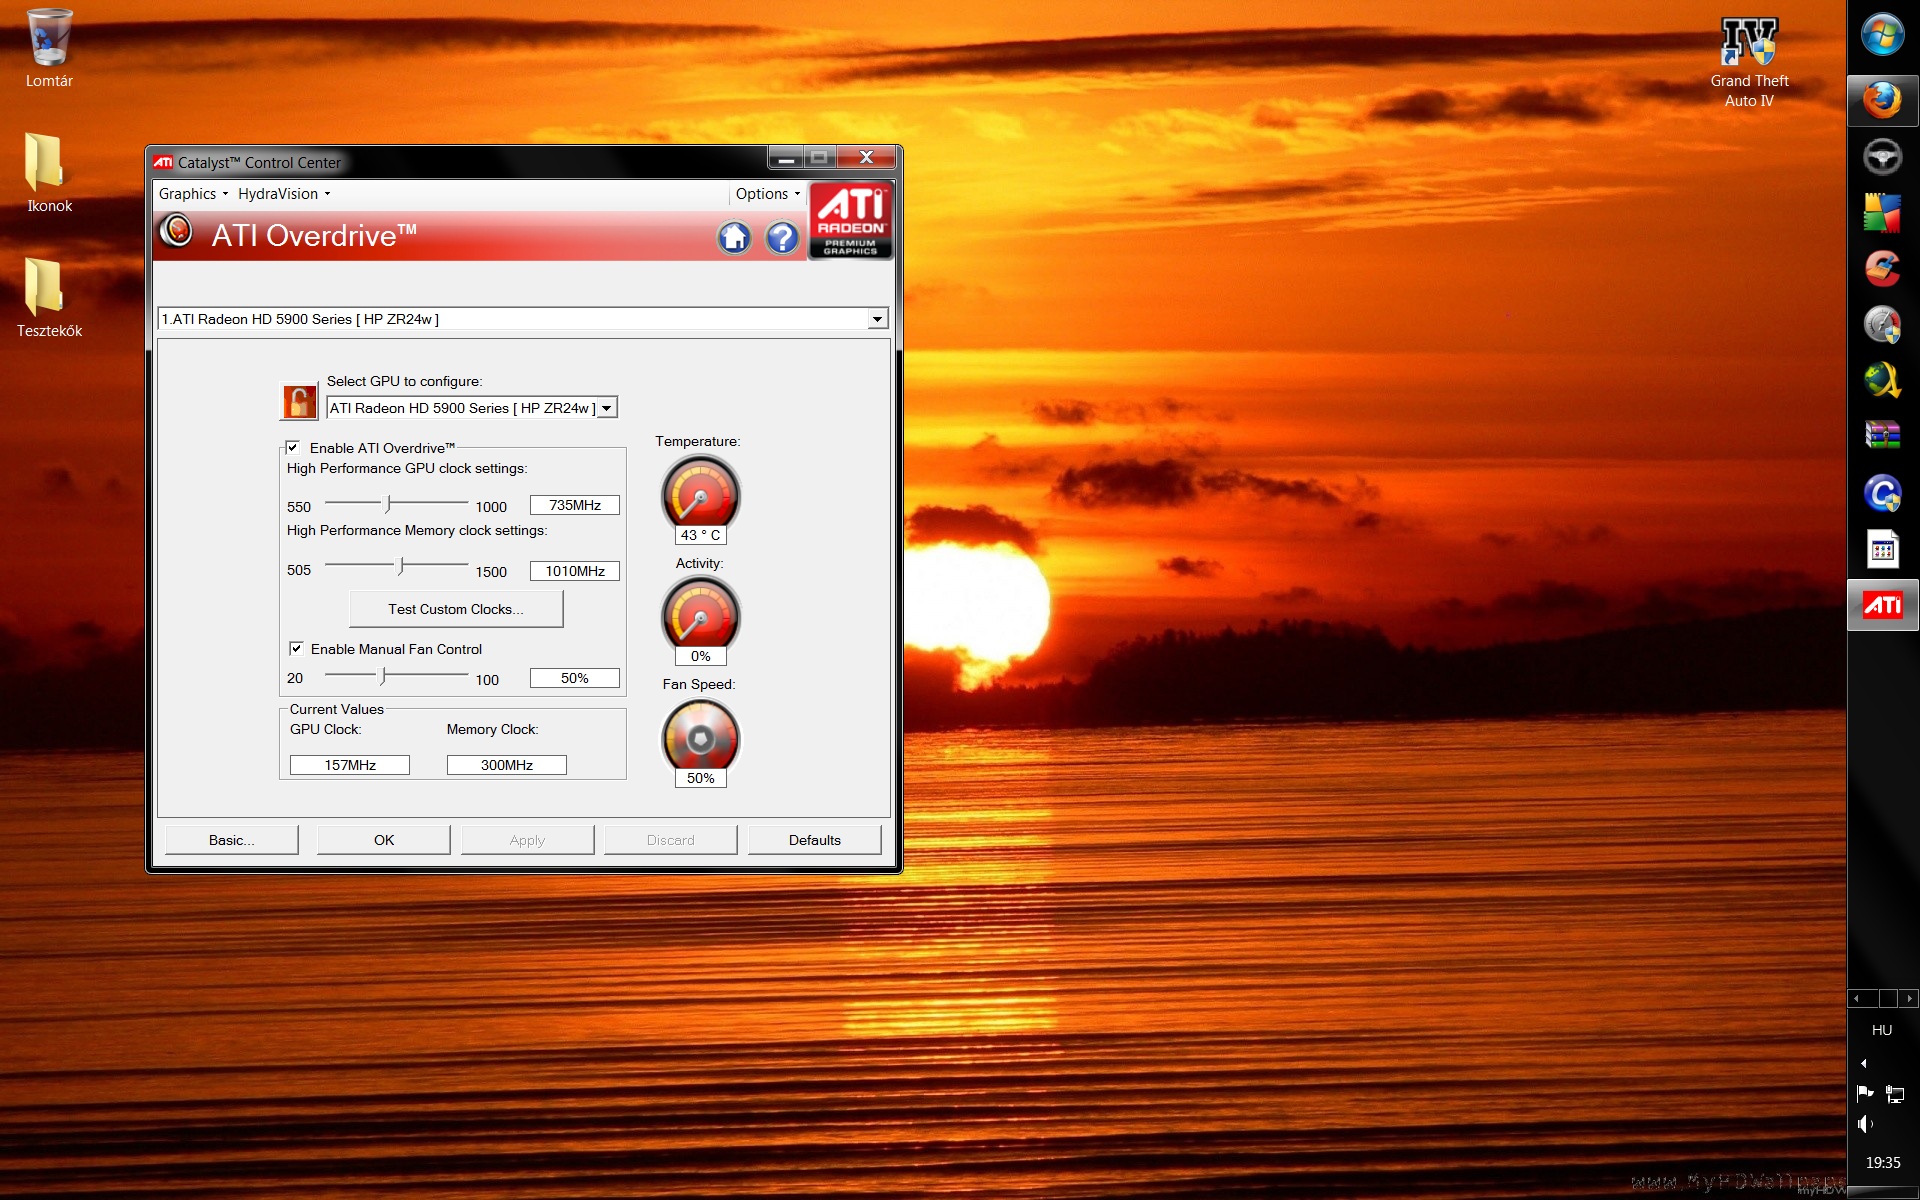Open the AVG antivirus taskbar icon
Viewport: 1920px width, 1200px height.
1882,213
